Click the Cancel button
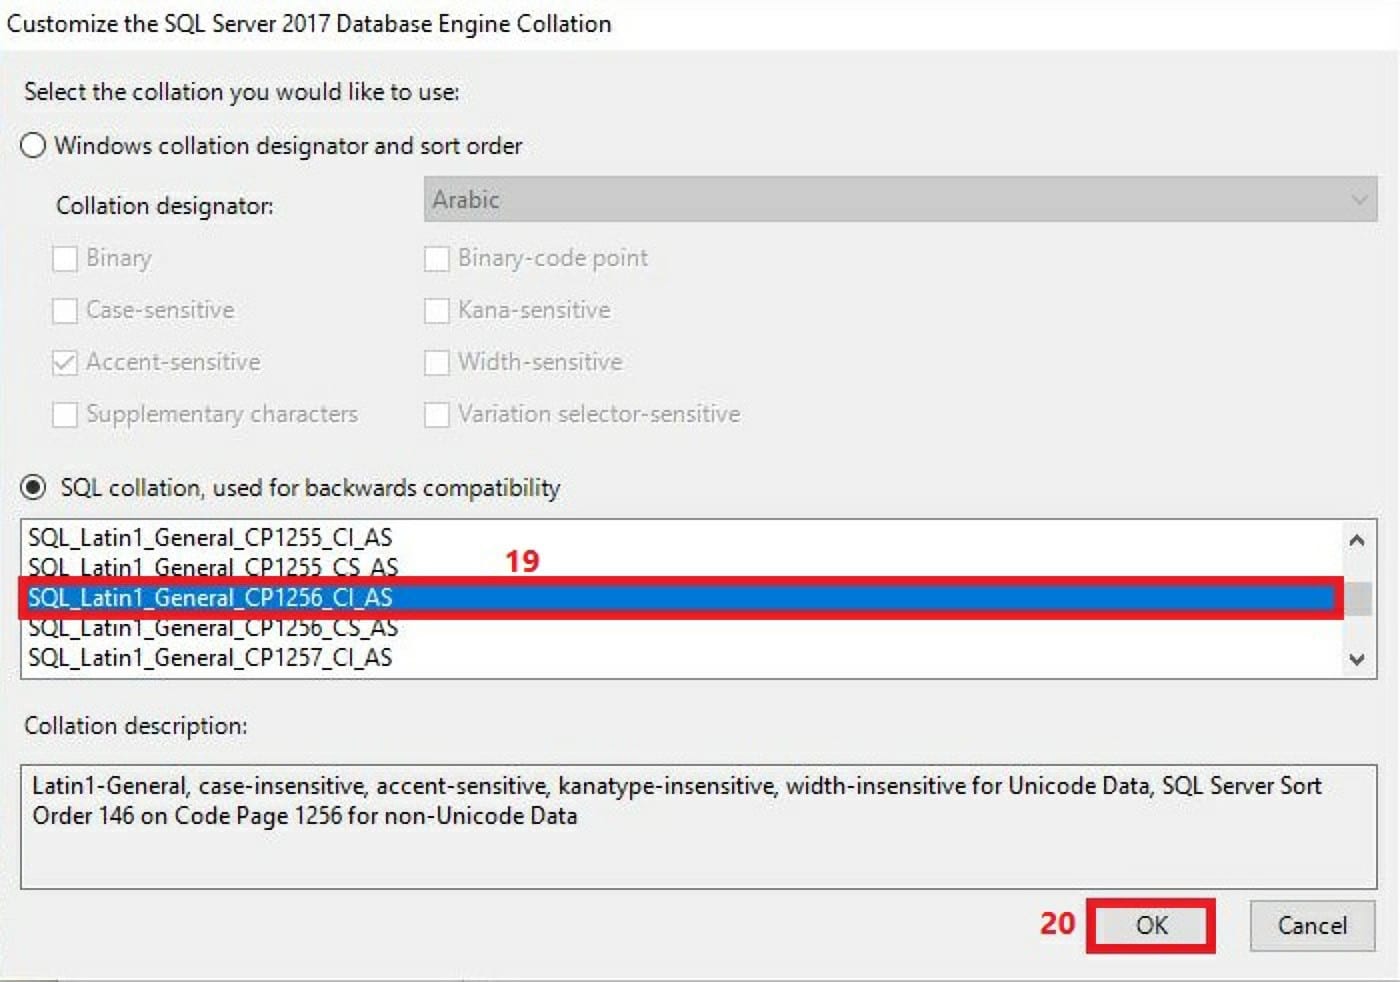 tap(1312, 926)
